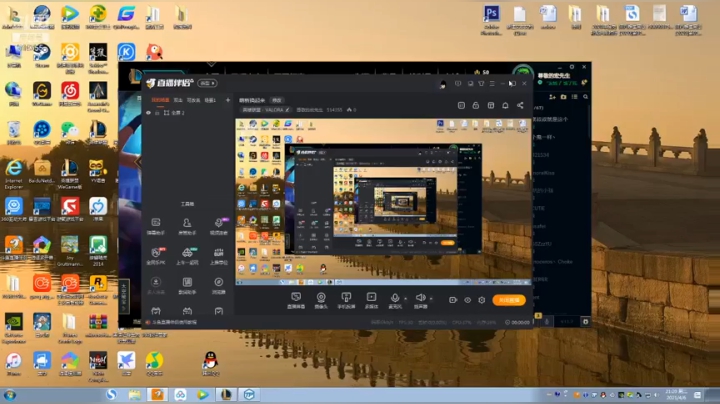The image size is (720, 404).
Task: Open NetEase Cloud Music desktop icon
Action: point(70,94)
